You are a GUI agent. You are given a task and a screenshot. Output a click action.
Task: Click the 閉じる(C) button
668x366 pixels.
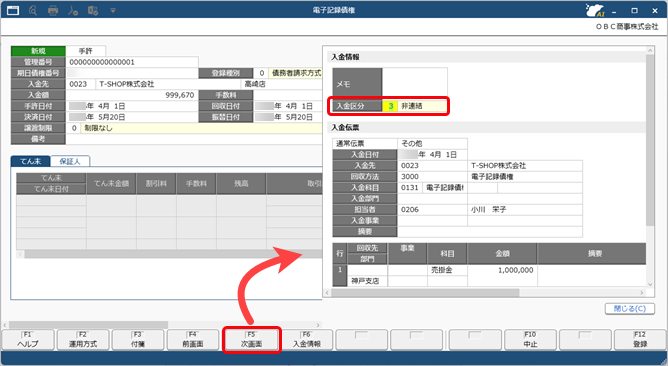(630, 308)
